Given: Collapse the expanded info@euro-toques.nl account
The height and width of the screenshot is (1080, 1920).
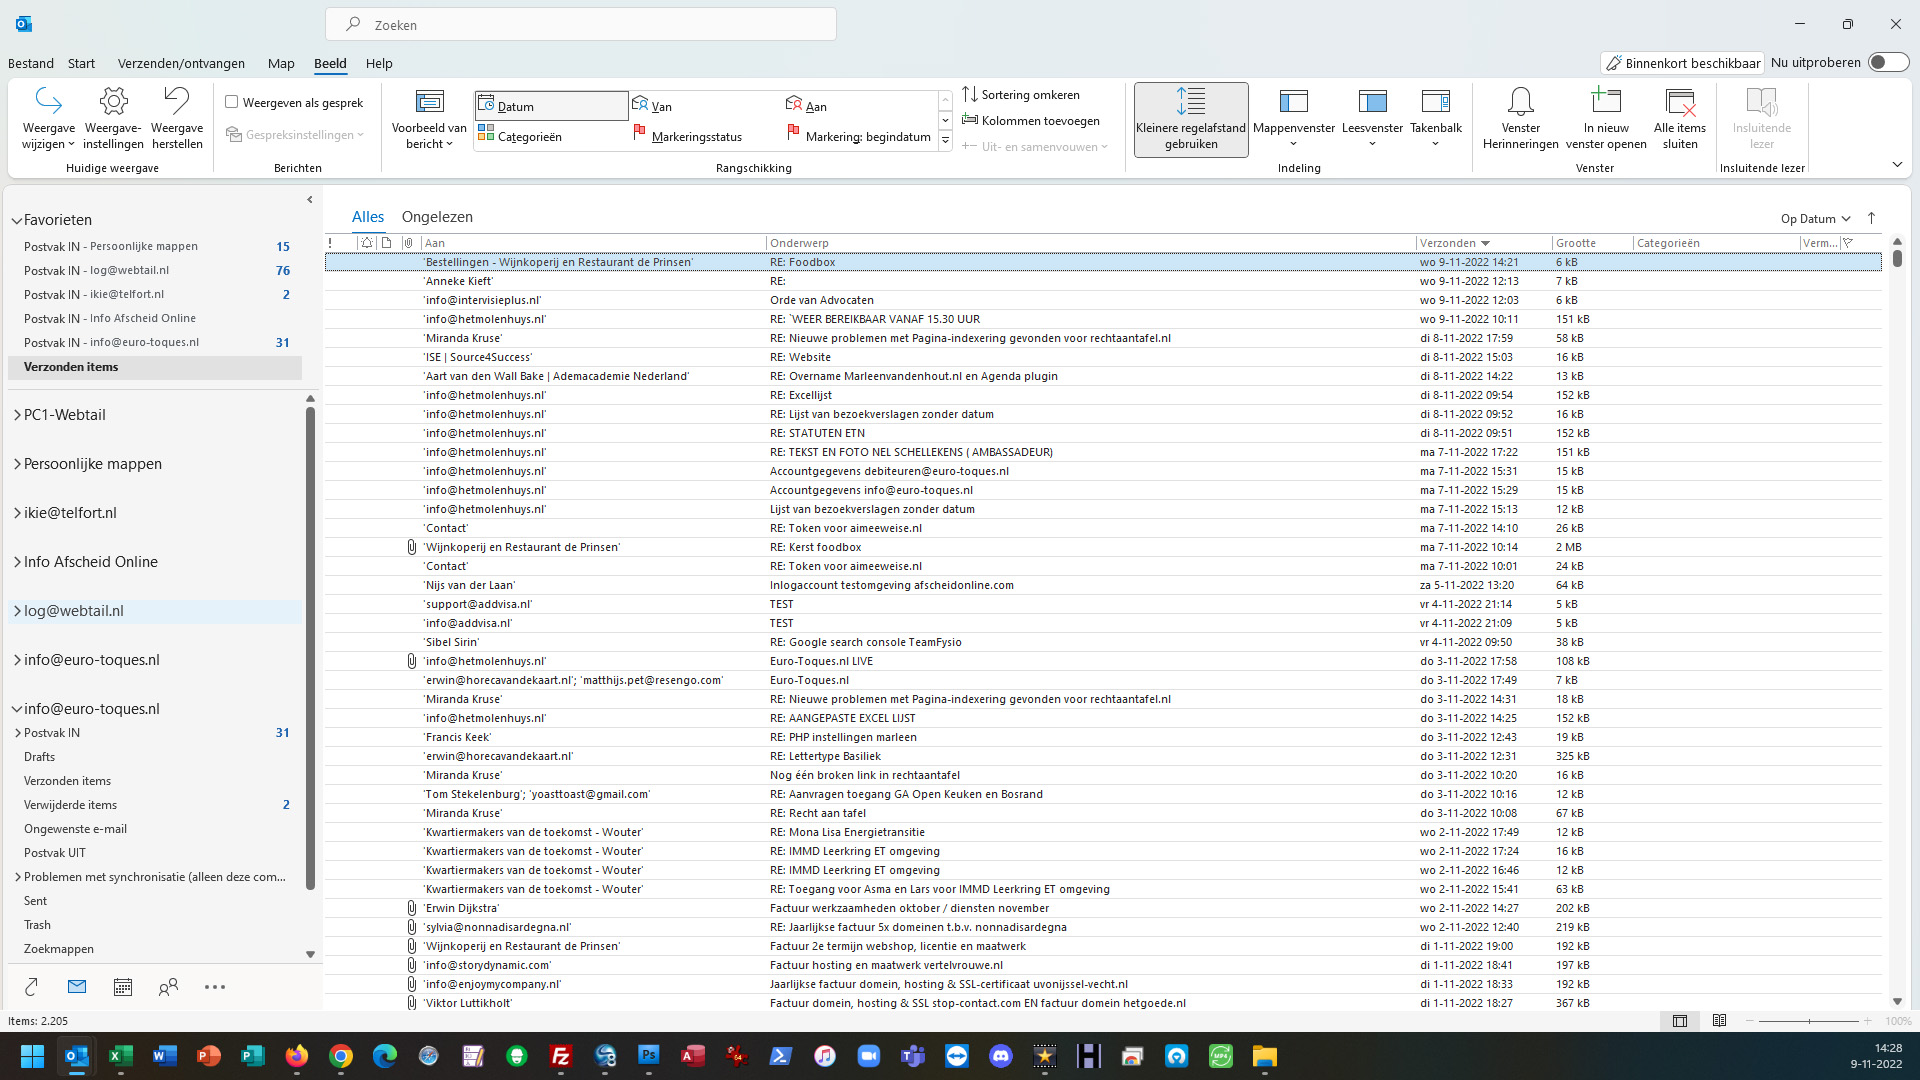Looking at the screenshot, I should (17, 709).
